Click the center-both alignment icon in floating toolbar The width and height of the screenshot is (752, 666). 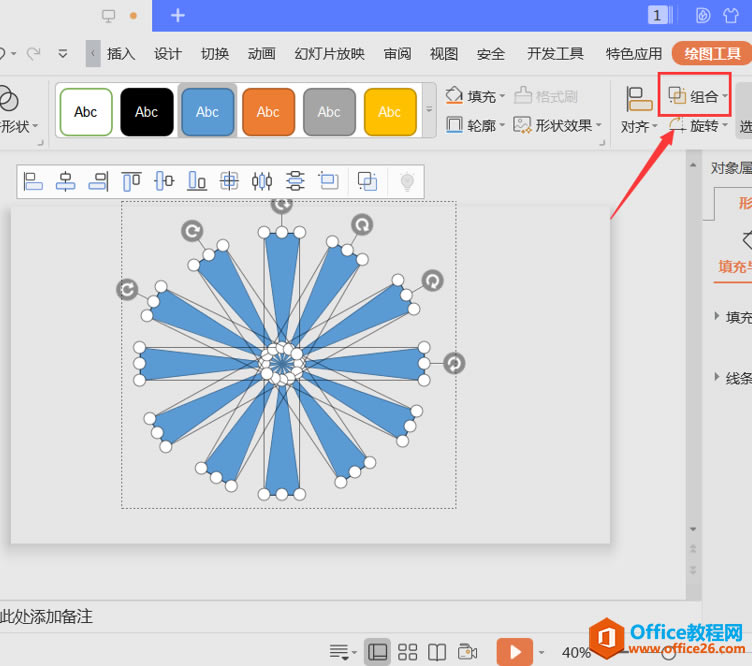point(229,181)
